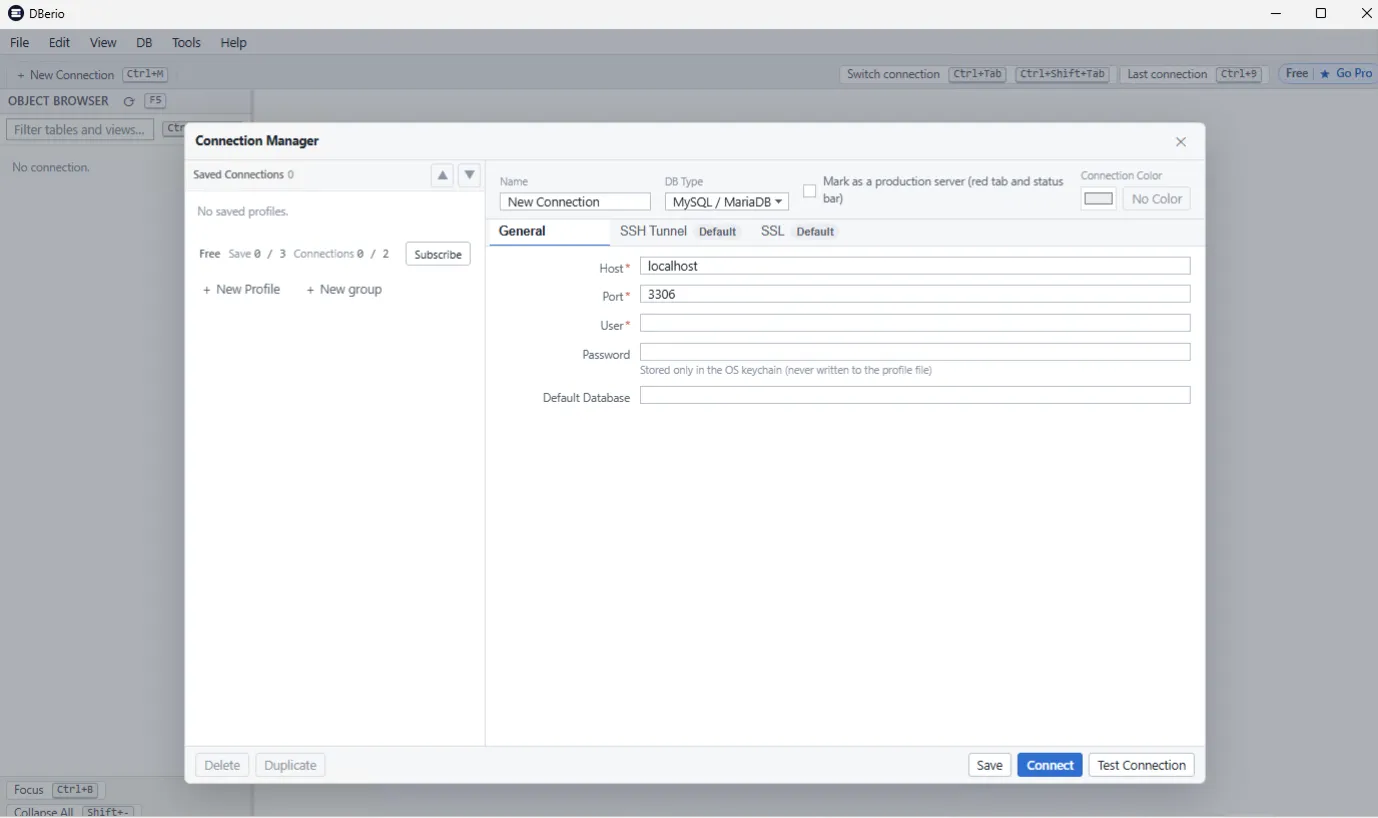
Task: Open the Tools menu
Action: tap(186, 43)
